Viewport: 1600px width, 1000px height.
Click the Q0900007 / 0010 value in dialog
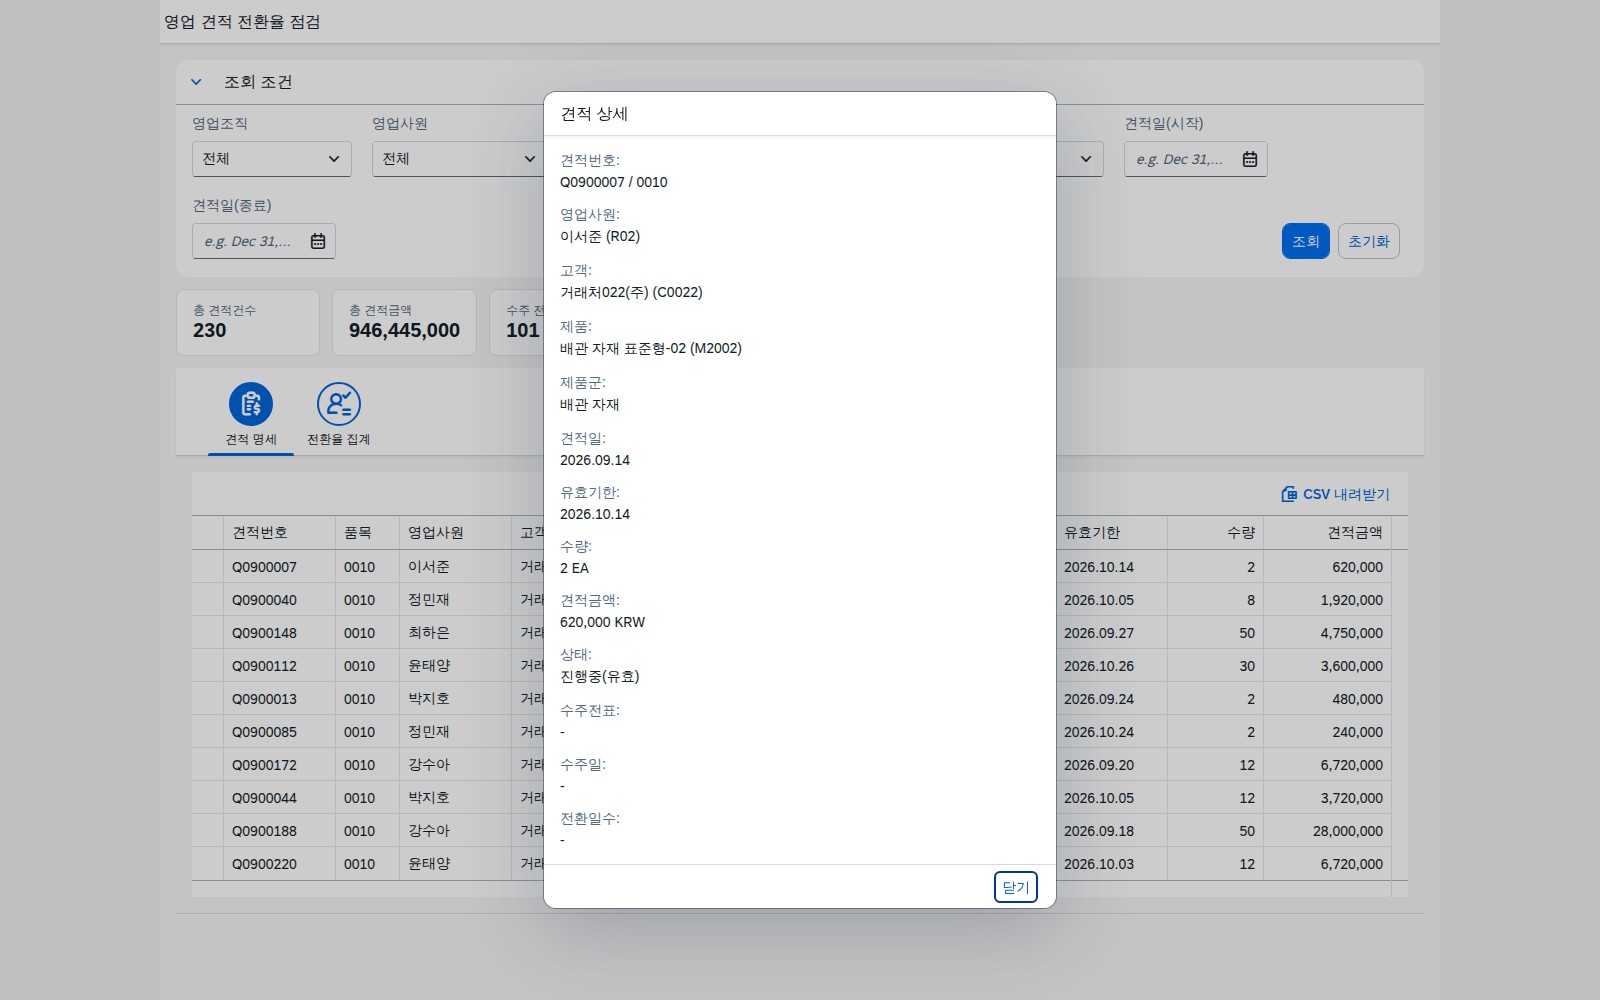[613, 182]
